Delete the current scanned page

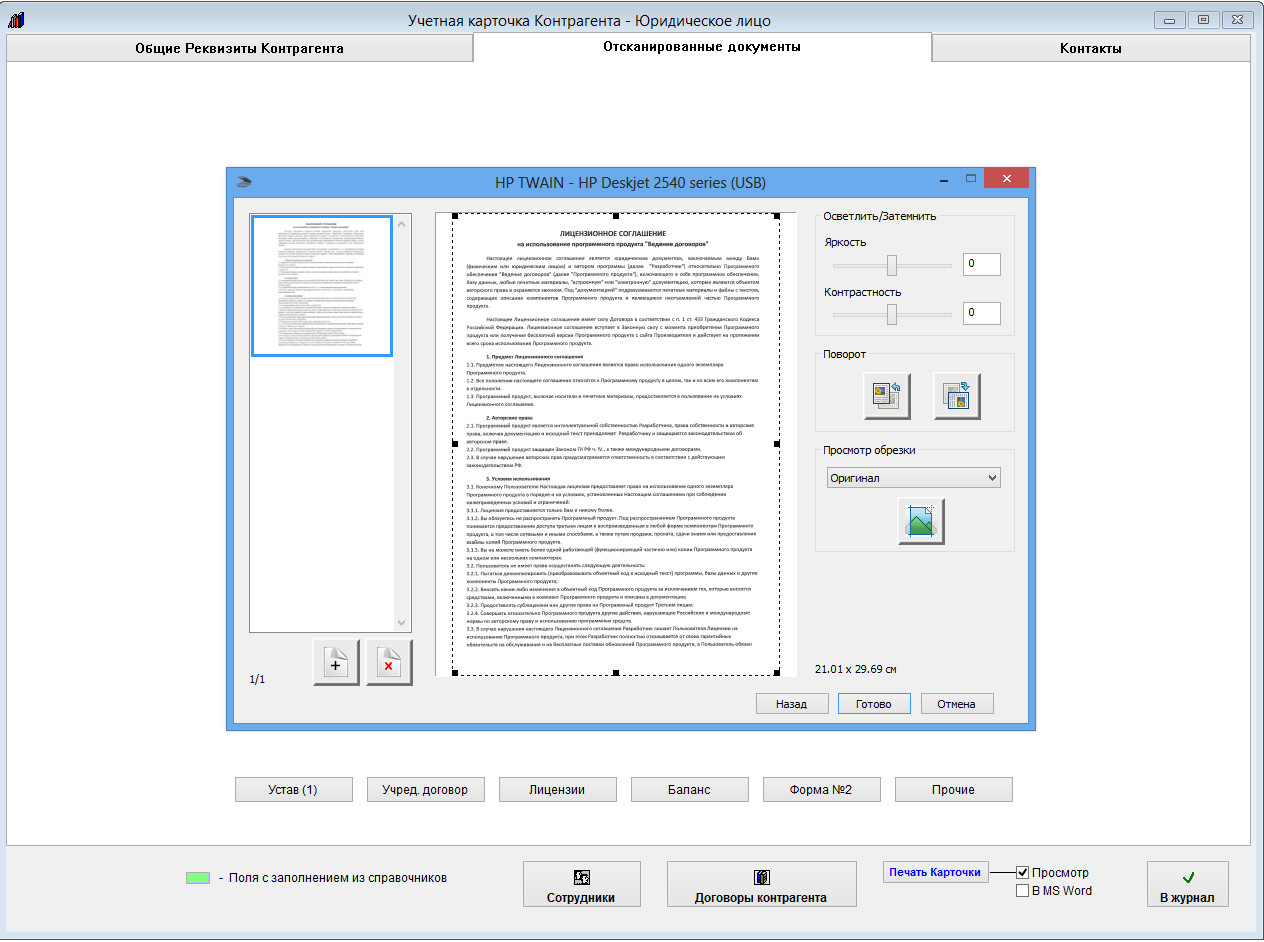[x=389, y=663]
